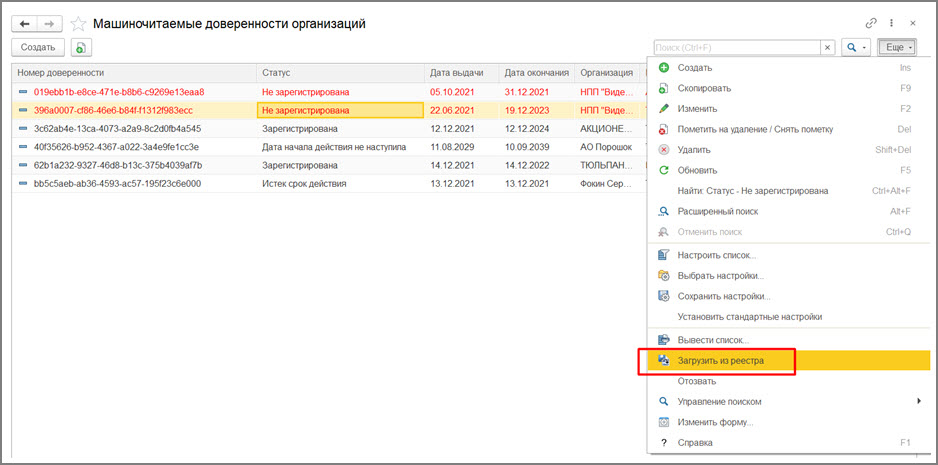This screenshot has width=938, height=465.
Task: Clear the search field with the X
Action: tap(827, 47)
